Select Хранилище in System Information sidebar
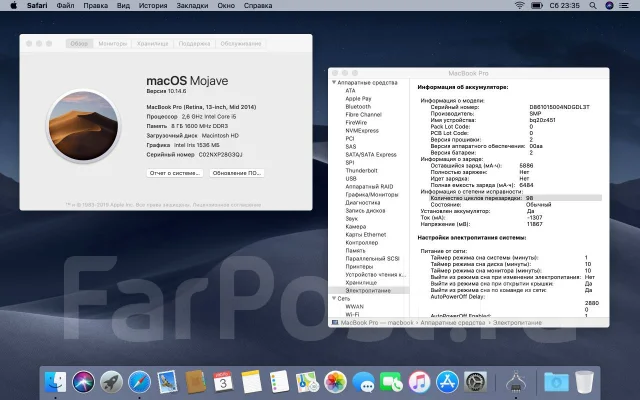This screenshot has width=640, height=400. coord(361,282)
